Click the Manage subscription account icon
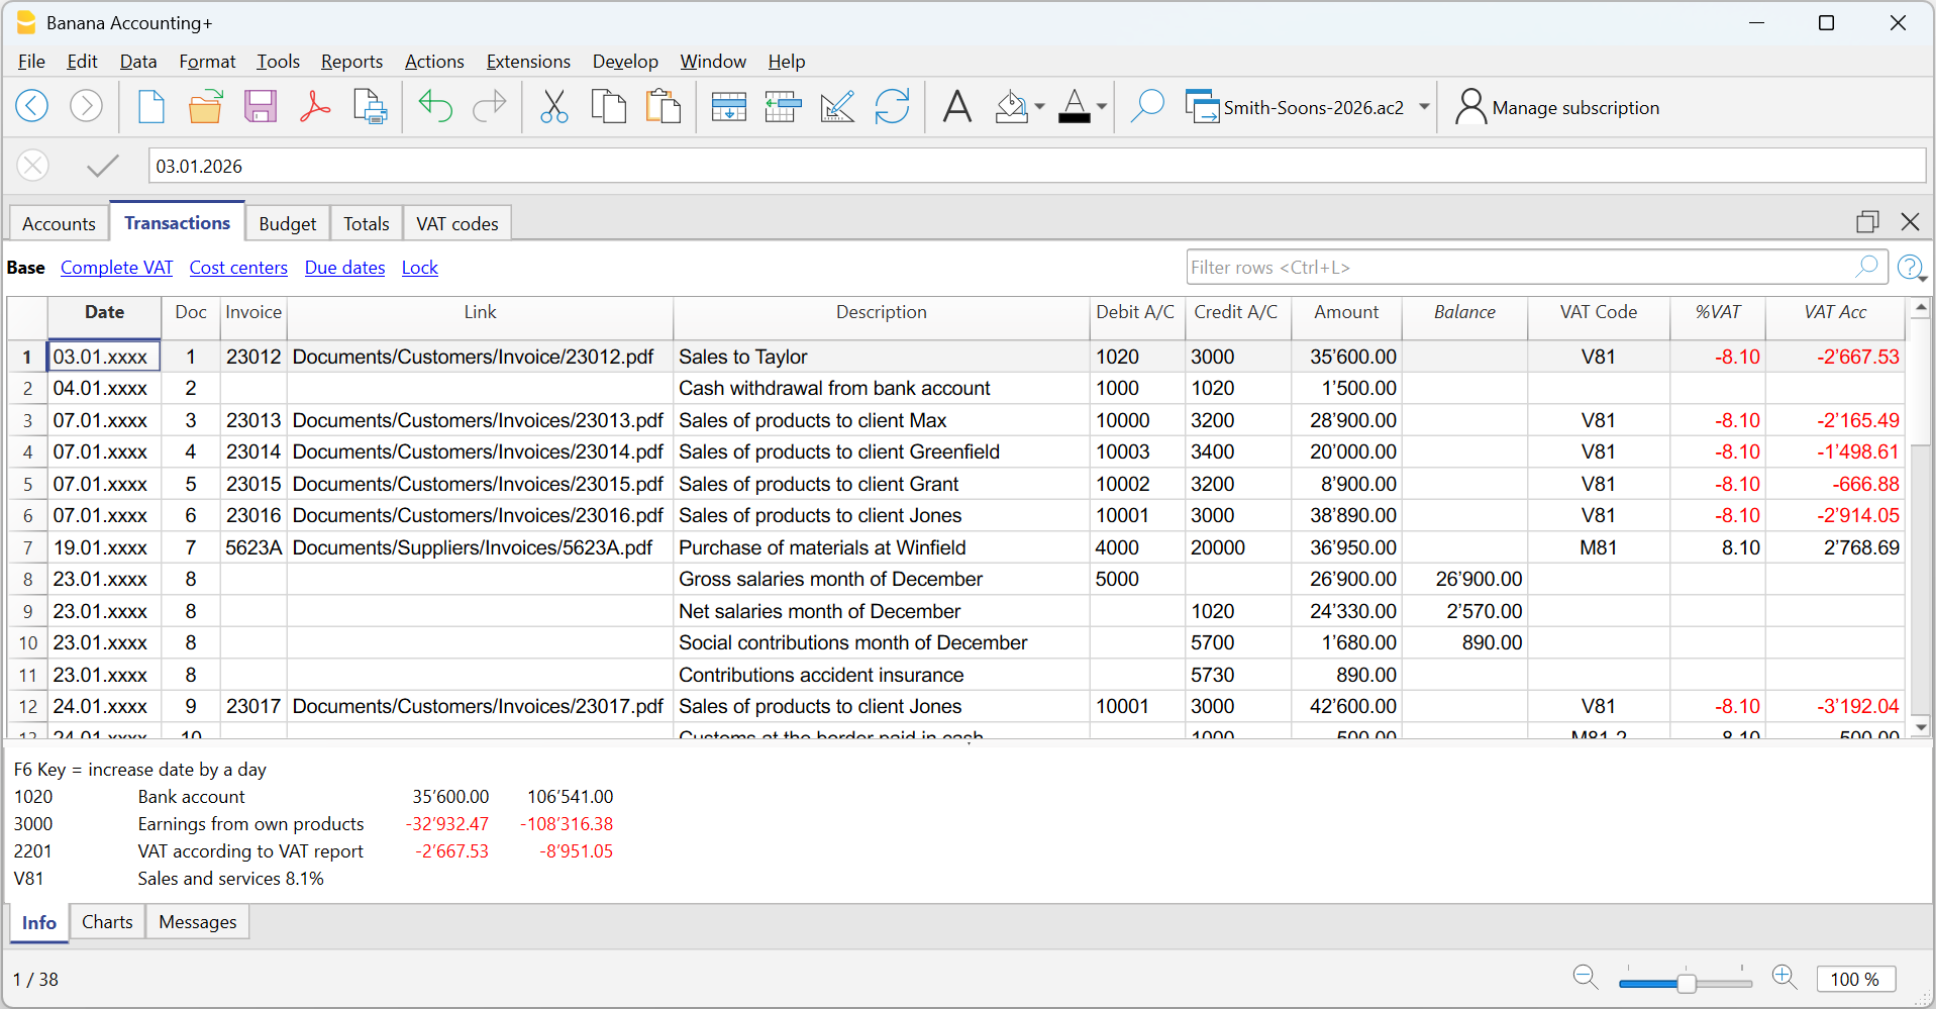The width and height of the screenshot is (1936, 1009). tap(1469, 106)
